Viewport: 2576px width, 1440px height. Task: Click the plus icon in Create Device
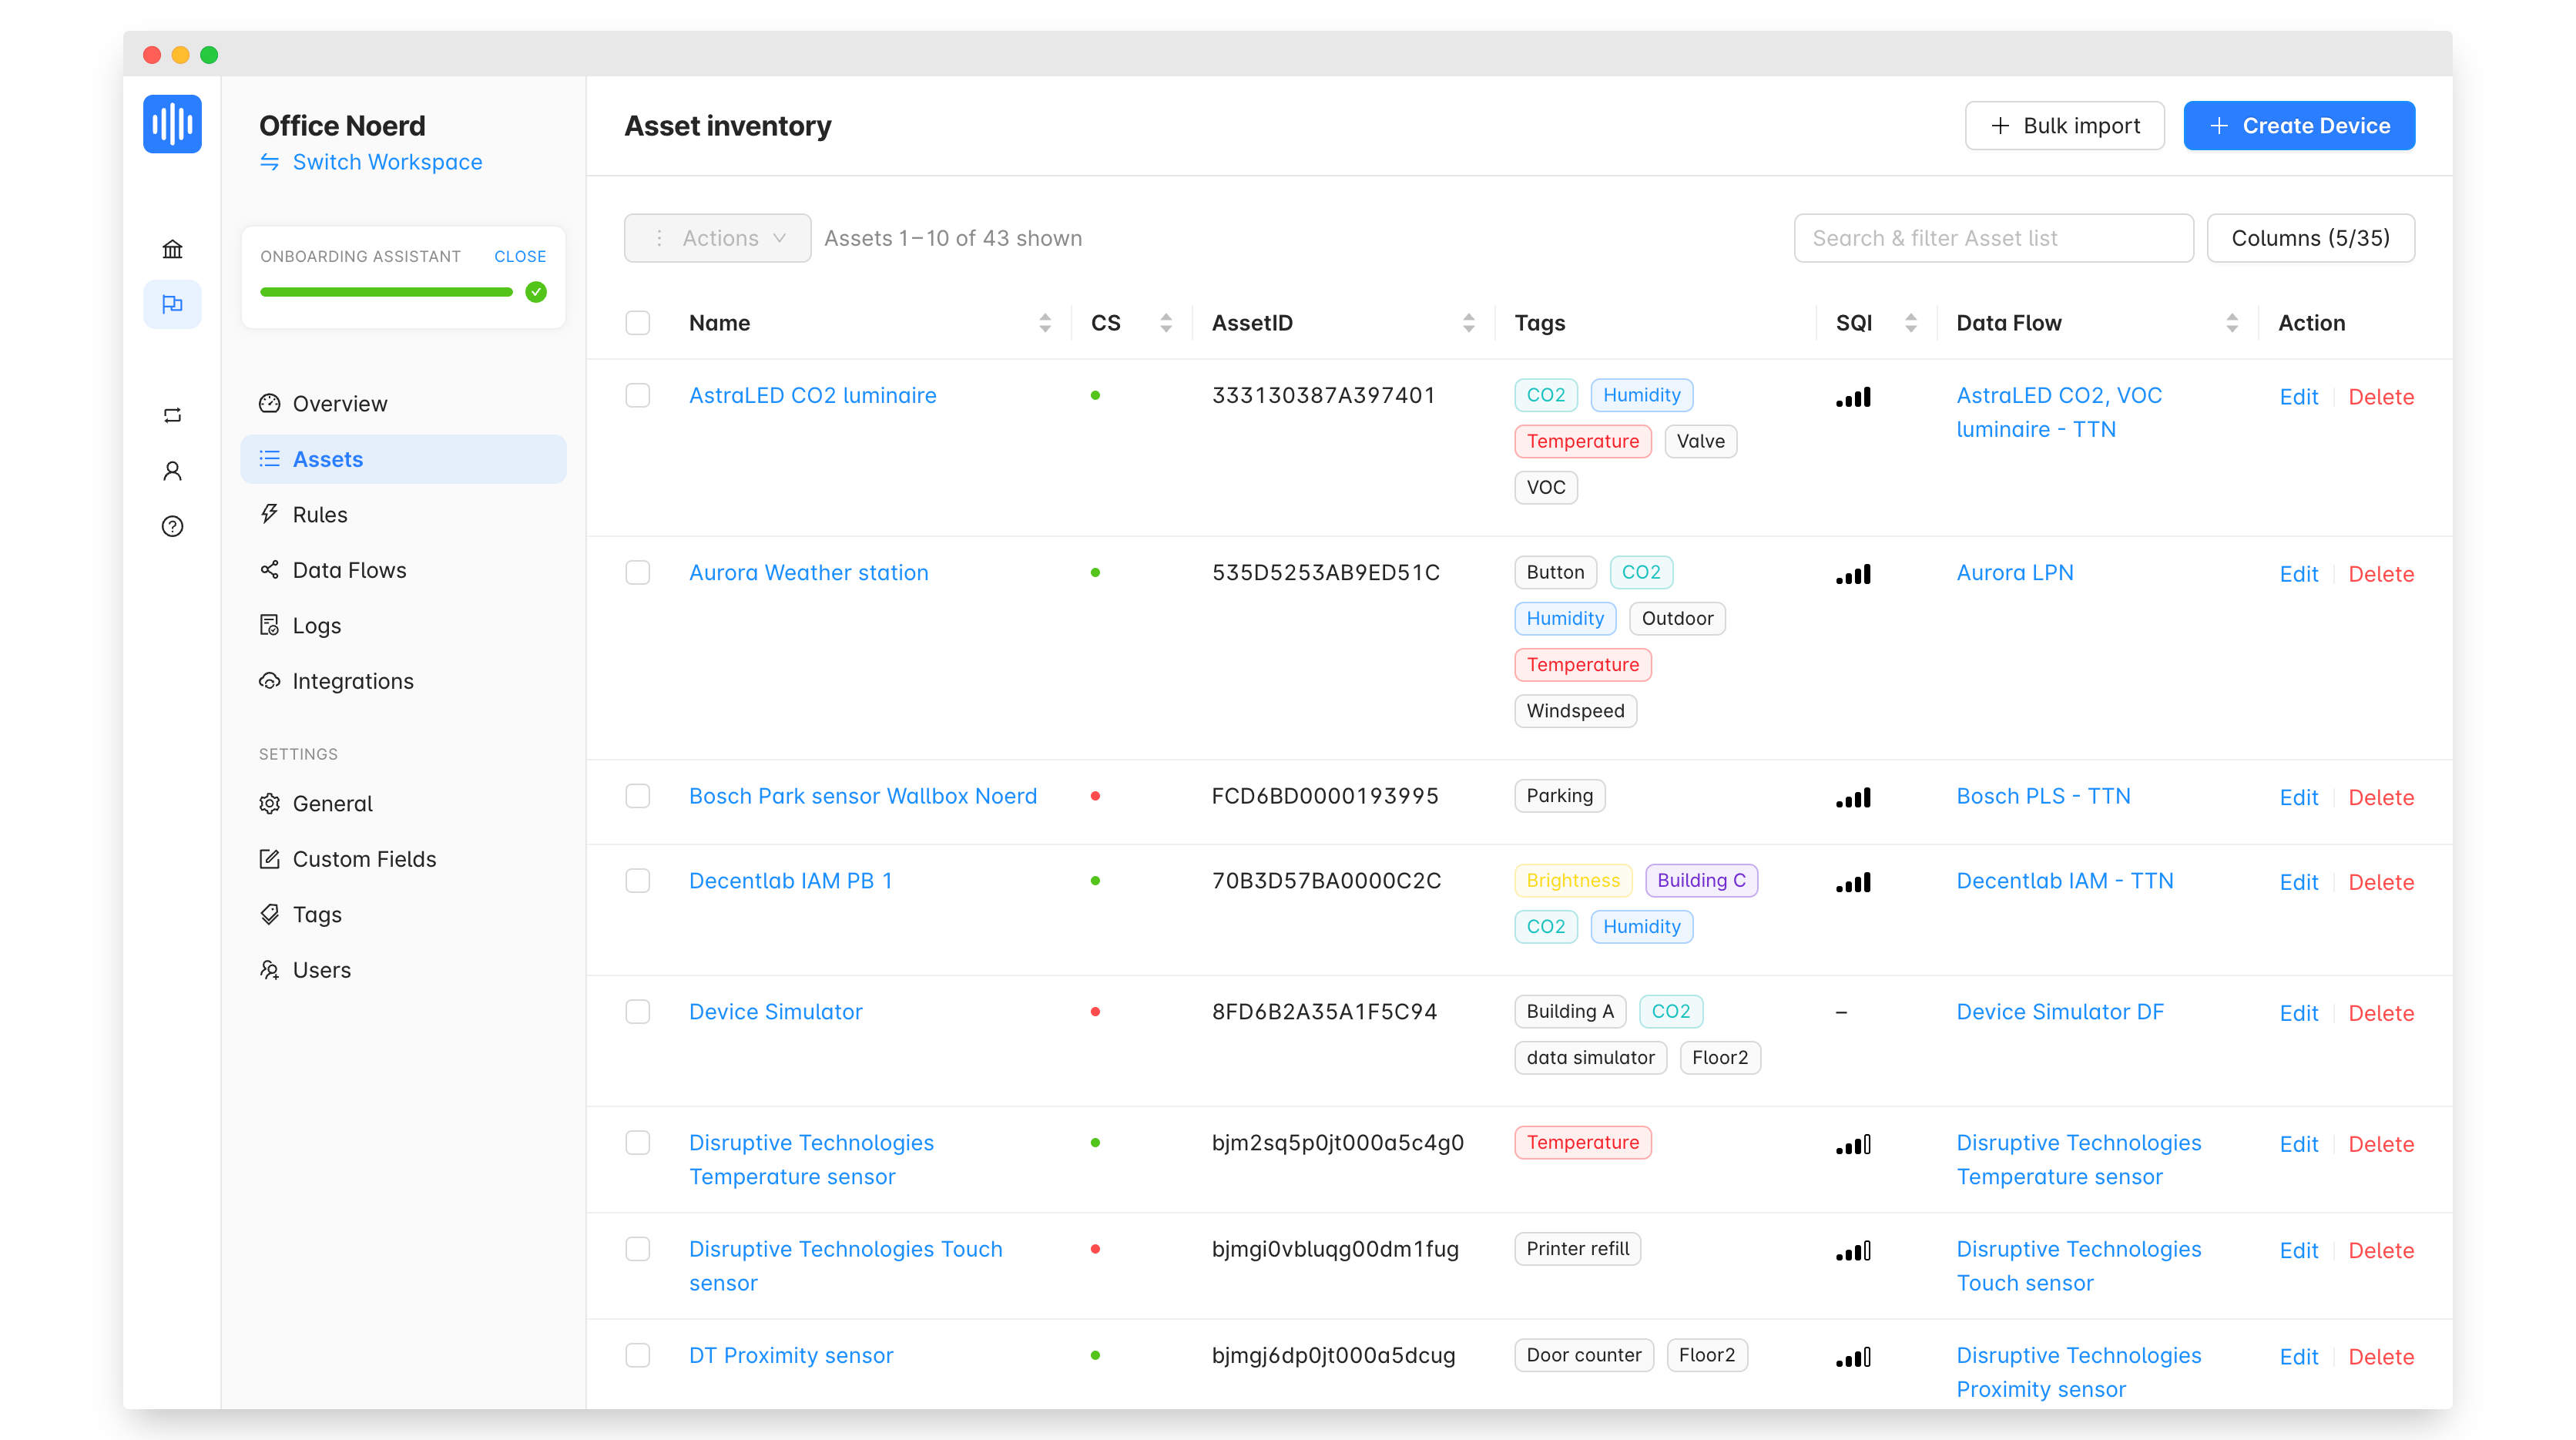(x=2219, y=126)
